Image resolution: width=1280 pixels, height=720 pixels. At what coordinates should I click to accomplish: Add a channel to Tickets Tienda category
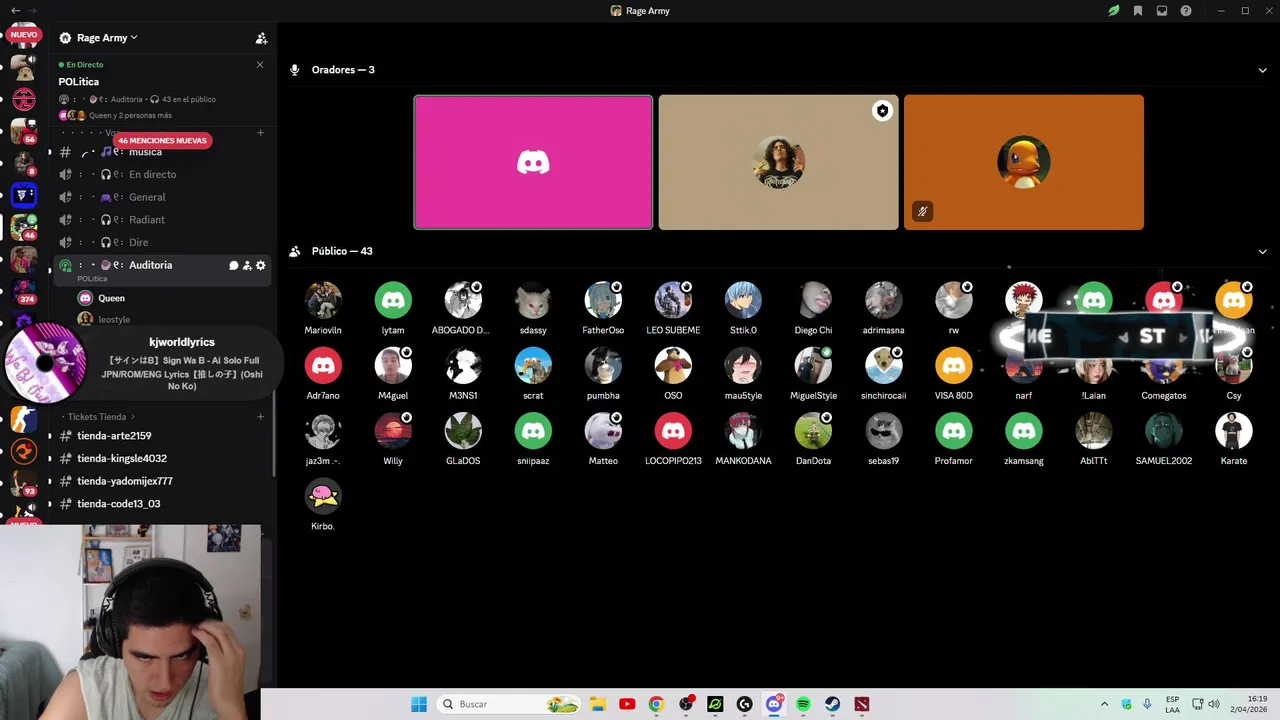coord(261,416)
